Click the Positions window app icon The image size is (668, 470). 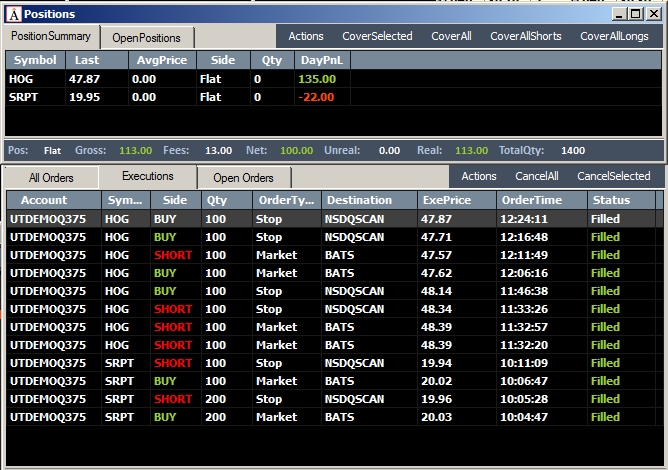coord(13,14)
